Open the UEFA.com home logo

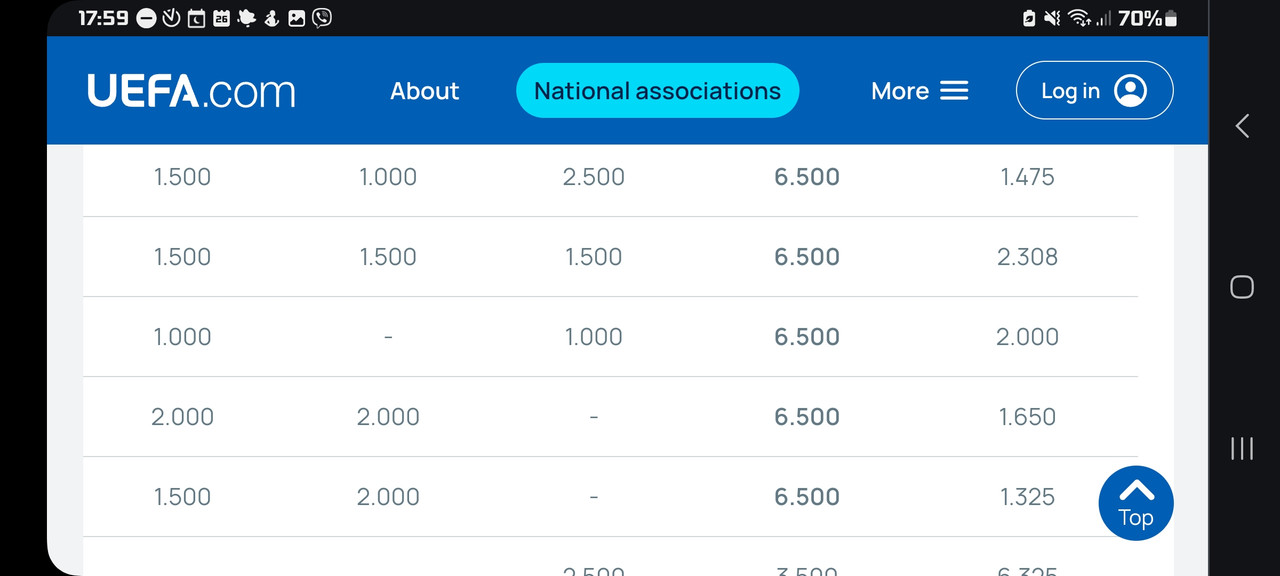pyautogui.click(x=191, y=91)
